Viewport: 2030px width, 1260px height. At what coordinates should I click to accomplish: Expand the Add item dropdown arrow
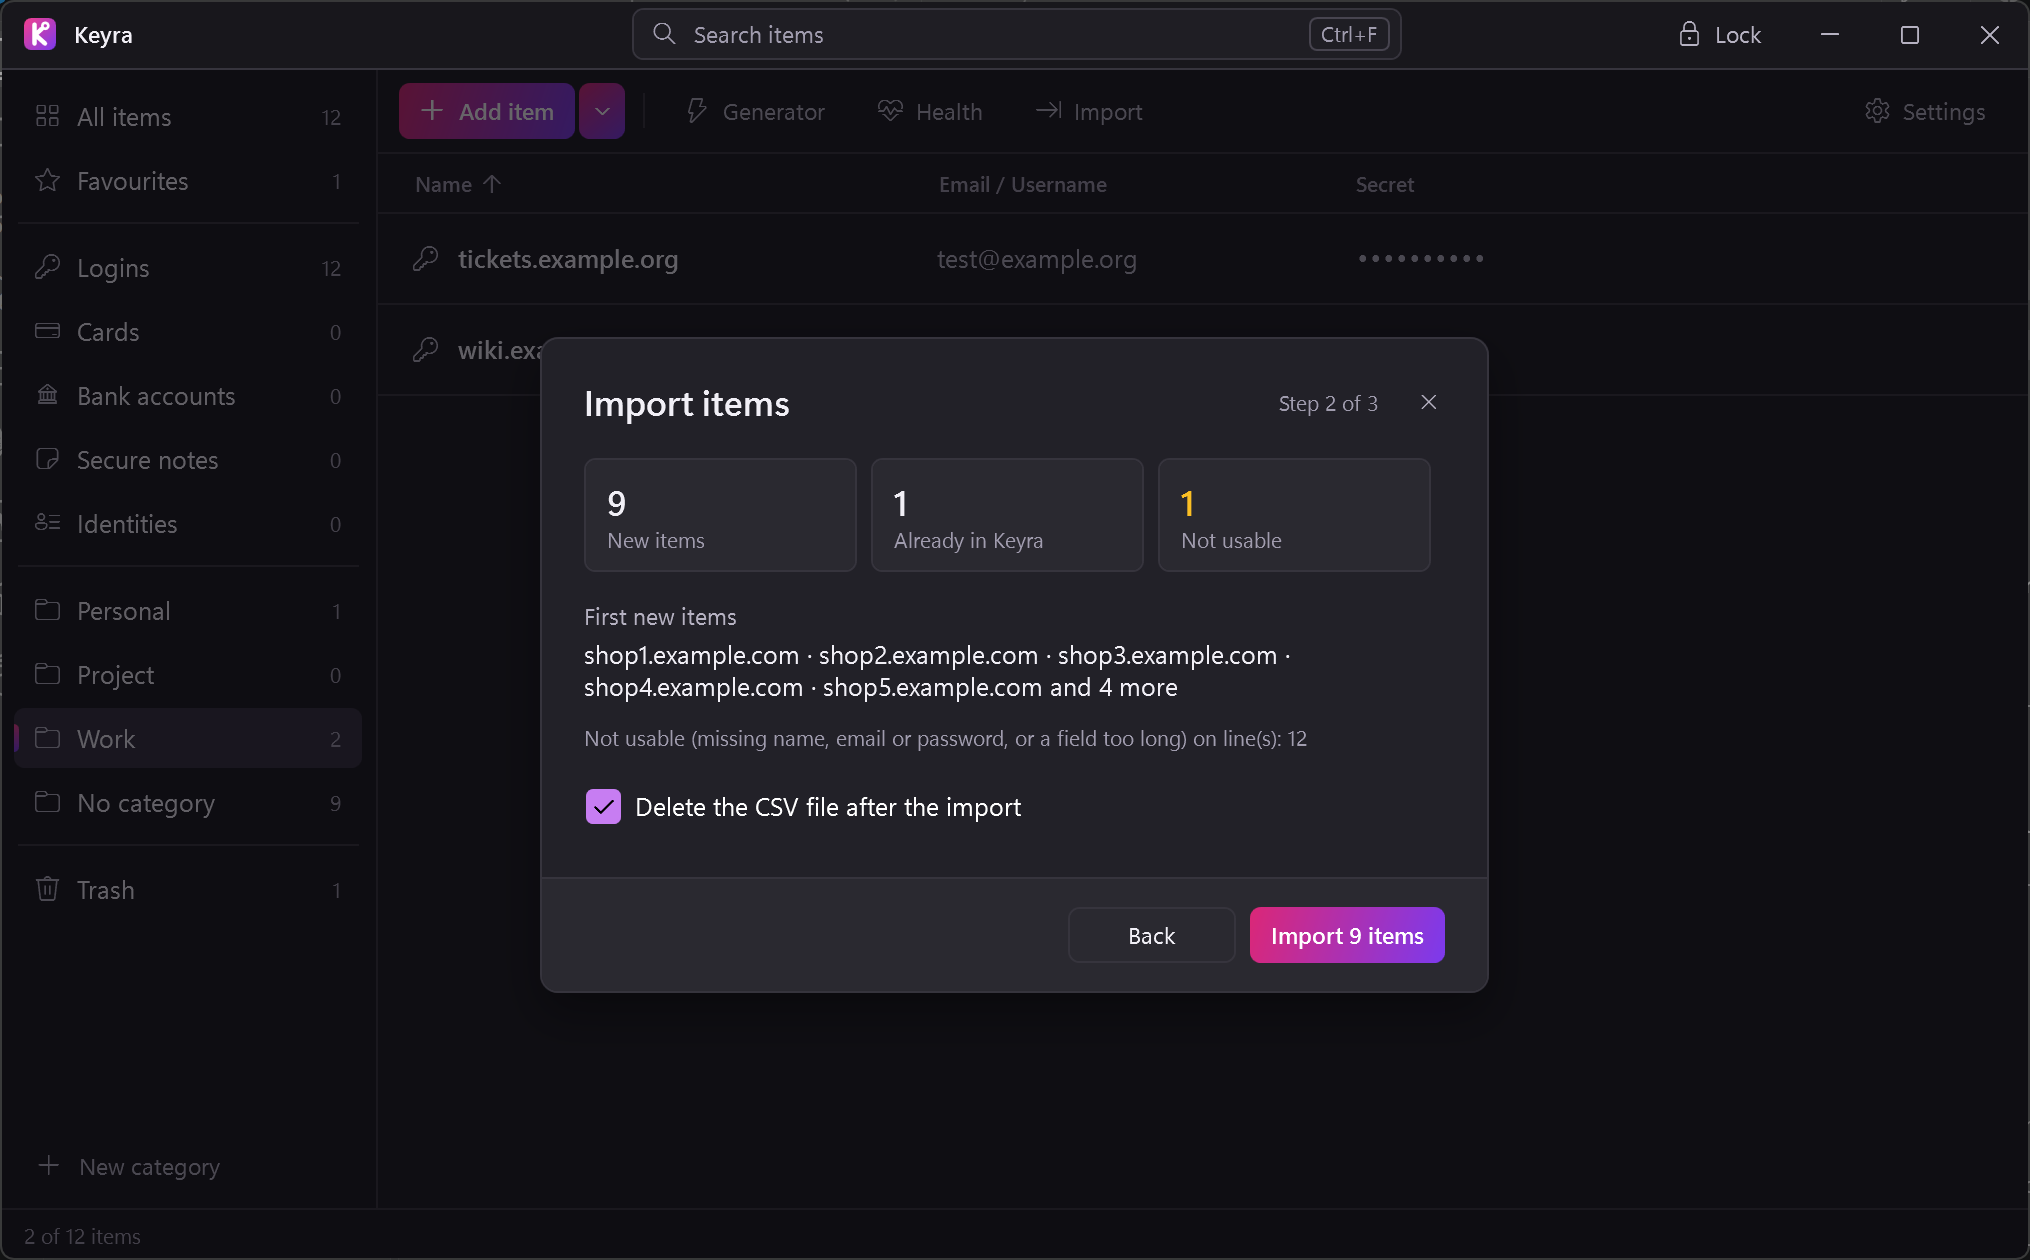(602, 111)
